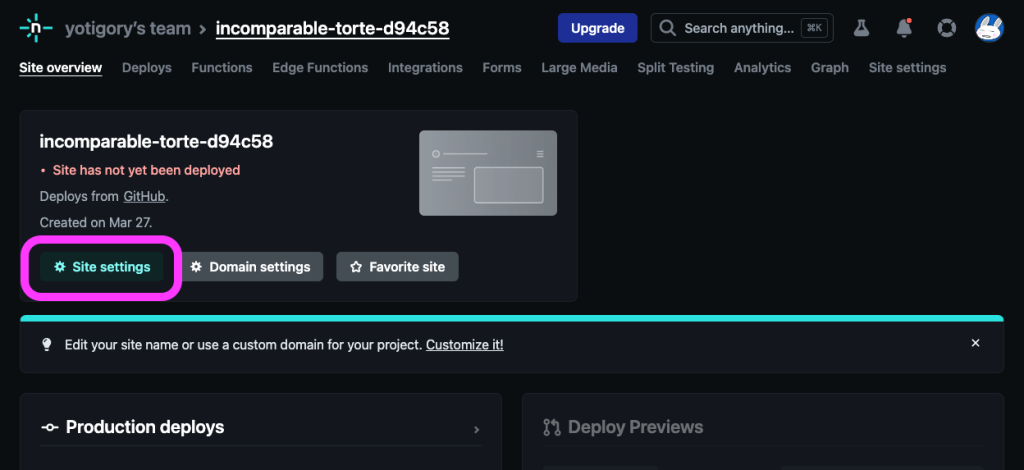The width and height of the screenshot is (1024, 470).
Task: Go to the Edge Functions tab
Action: tap(320, 68)
